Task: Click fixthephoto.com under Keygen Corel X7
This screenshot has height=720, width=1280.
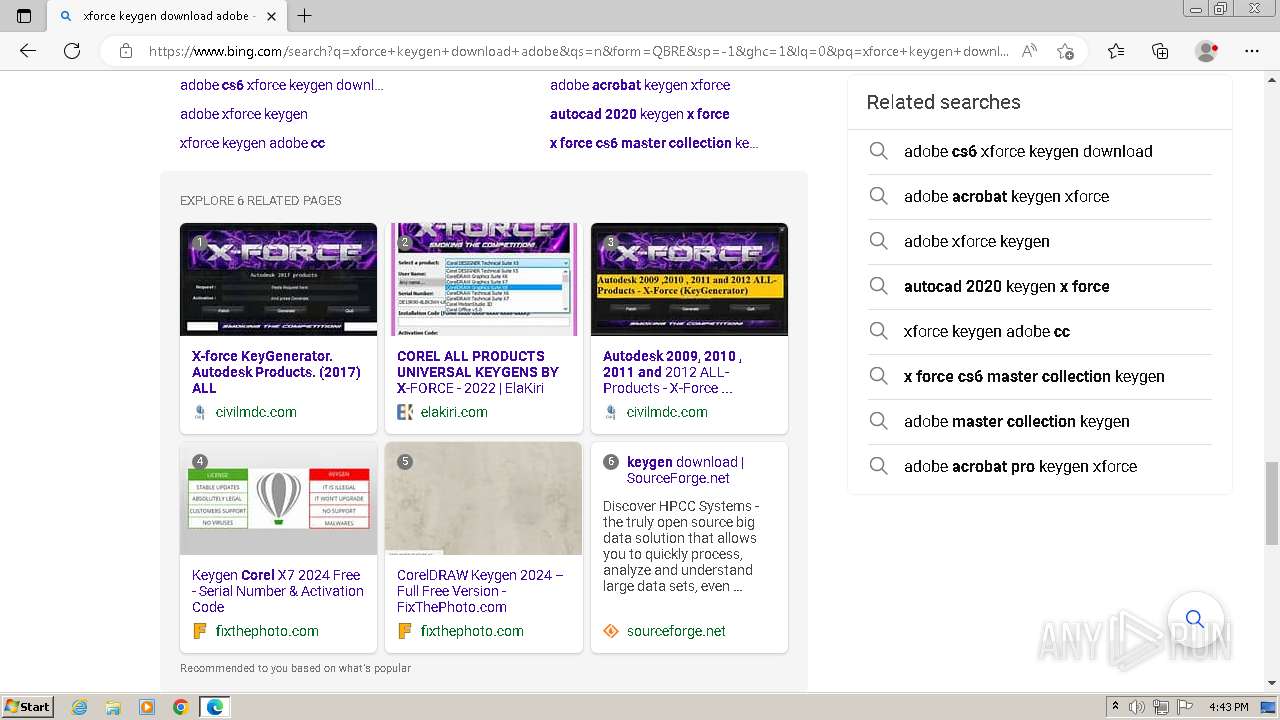Action: (267, 631)
